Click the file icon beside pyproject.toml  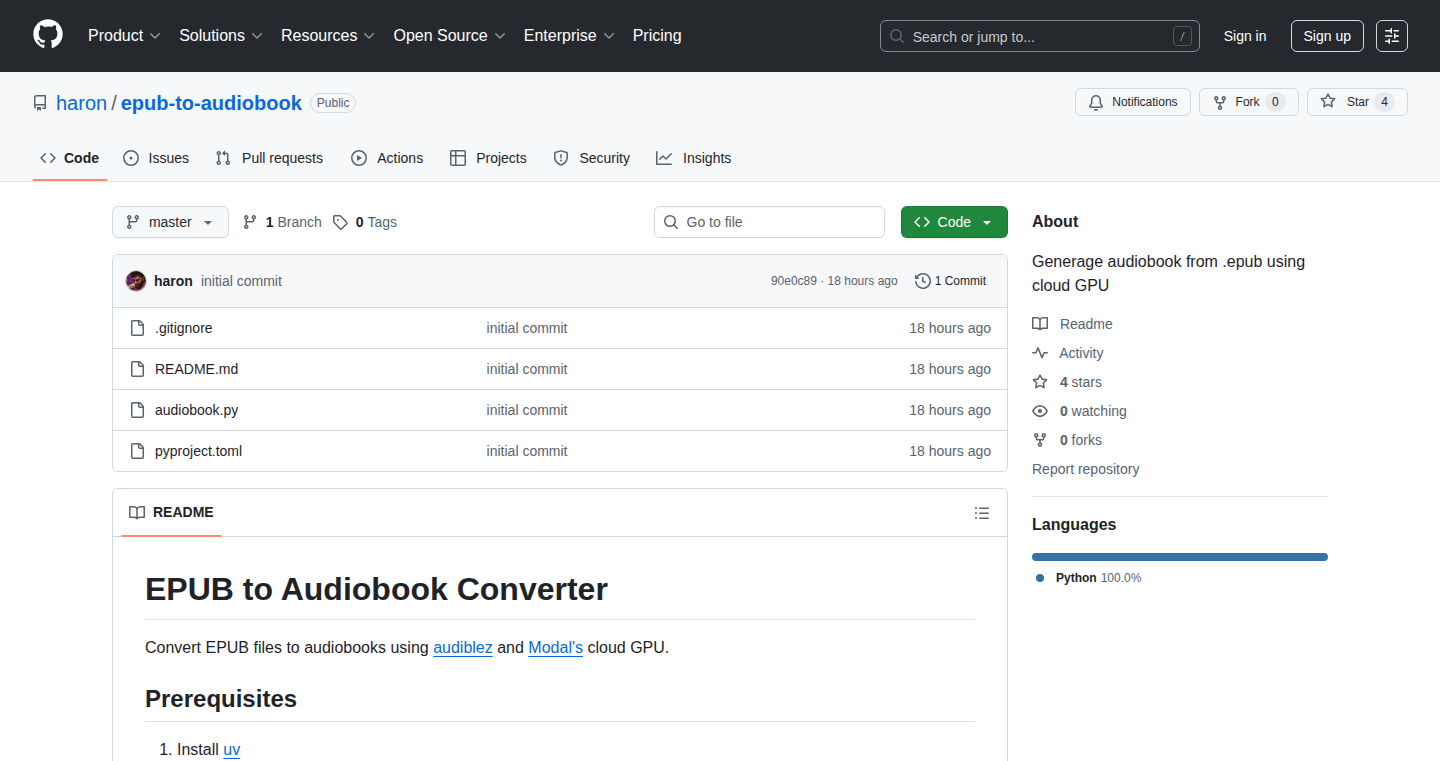point(138,451)
